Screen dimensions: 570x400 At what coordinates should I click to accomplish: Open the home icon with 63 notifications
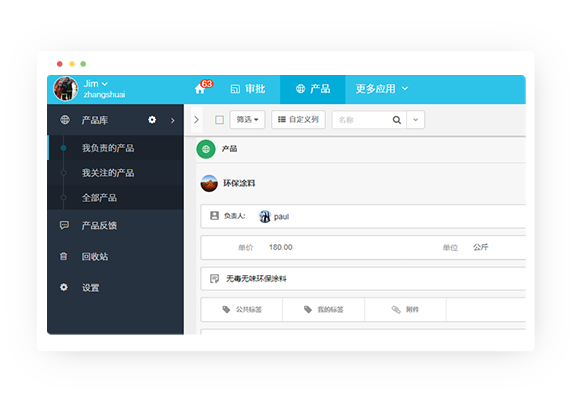pos(200,88)
